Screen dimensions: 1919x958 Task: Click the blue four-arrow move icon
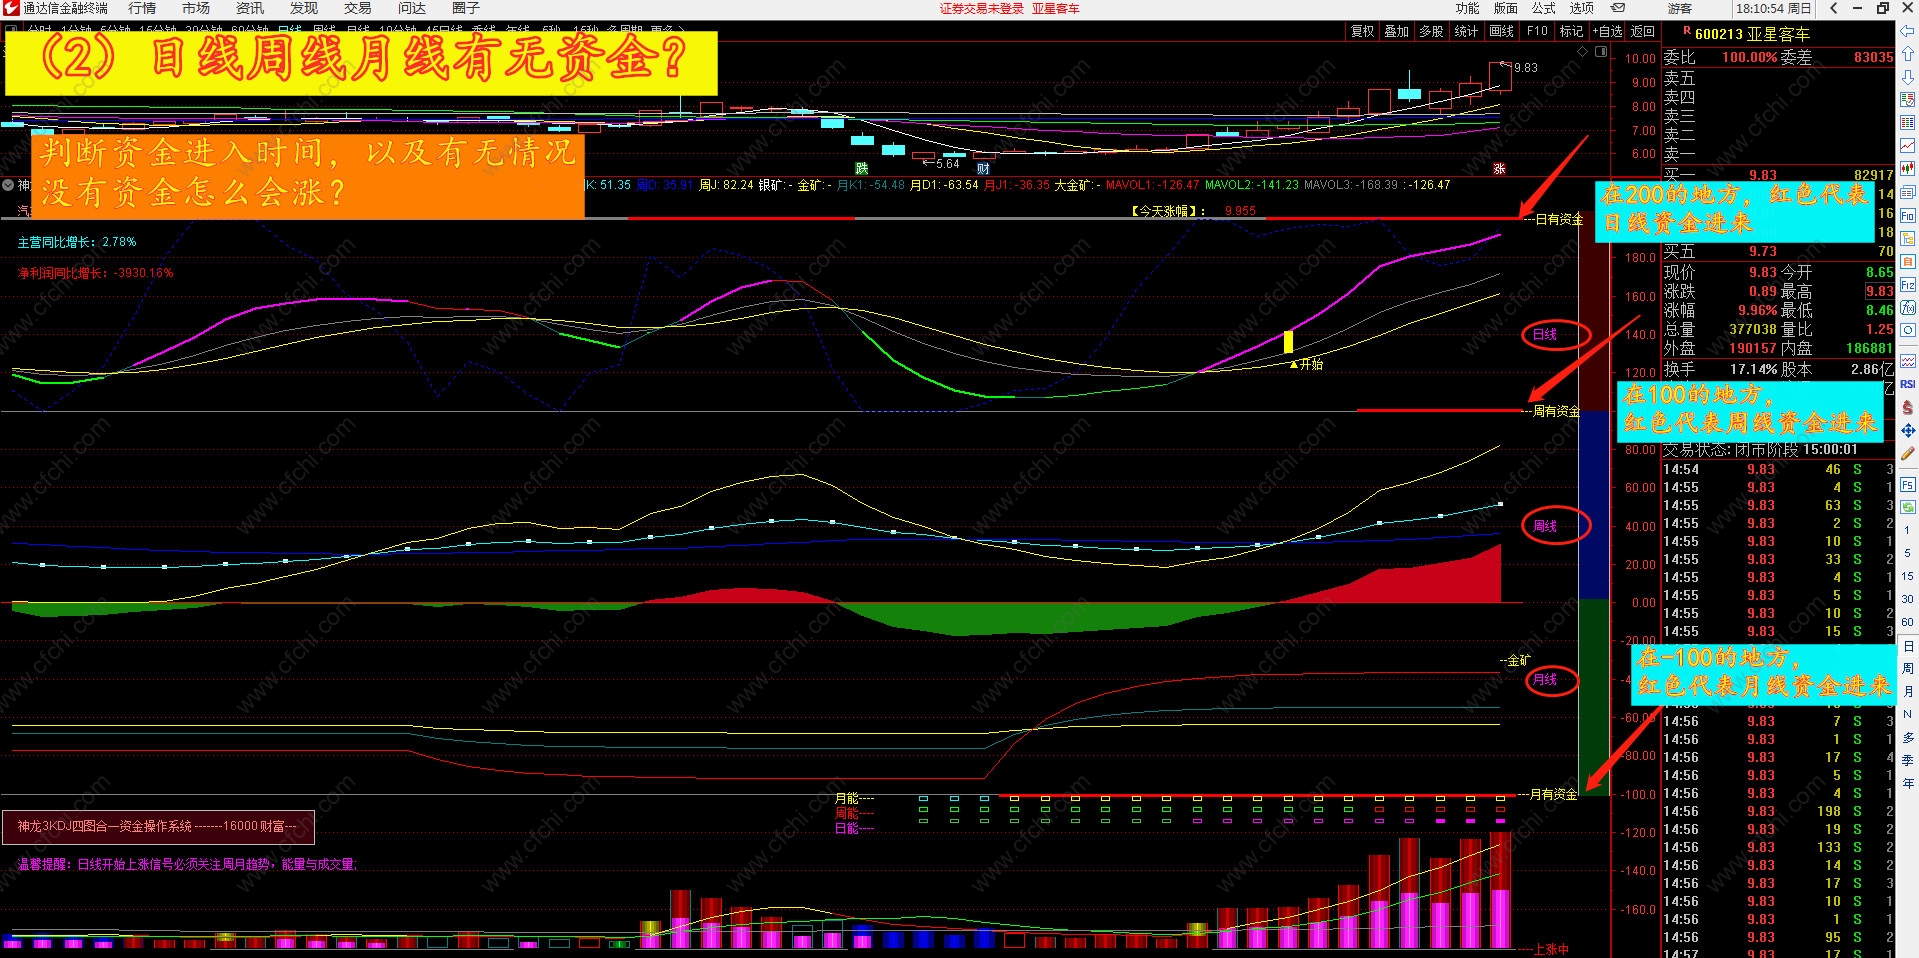[x=1908, y=431]
